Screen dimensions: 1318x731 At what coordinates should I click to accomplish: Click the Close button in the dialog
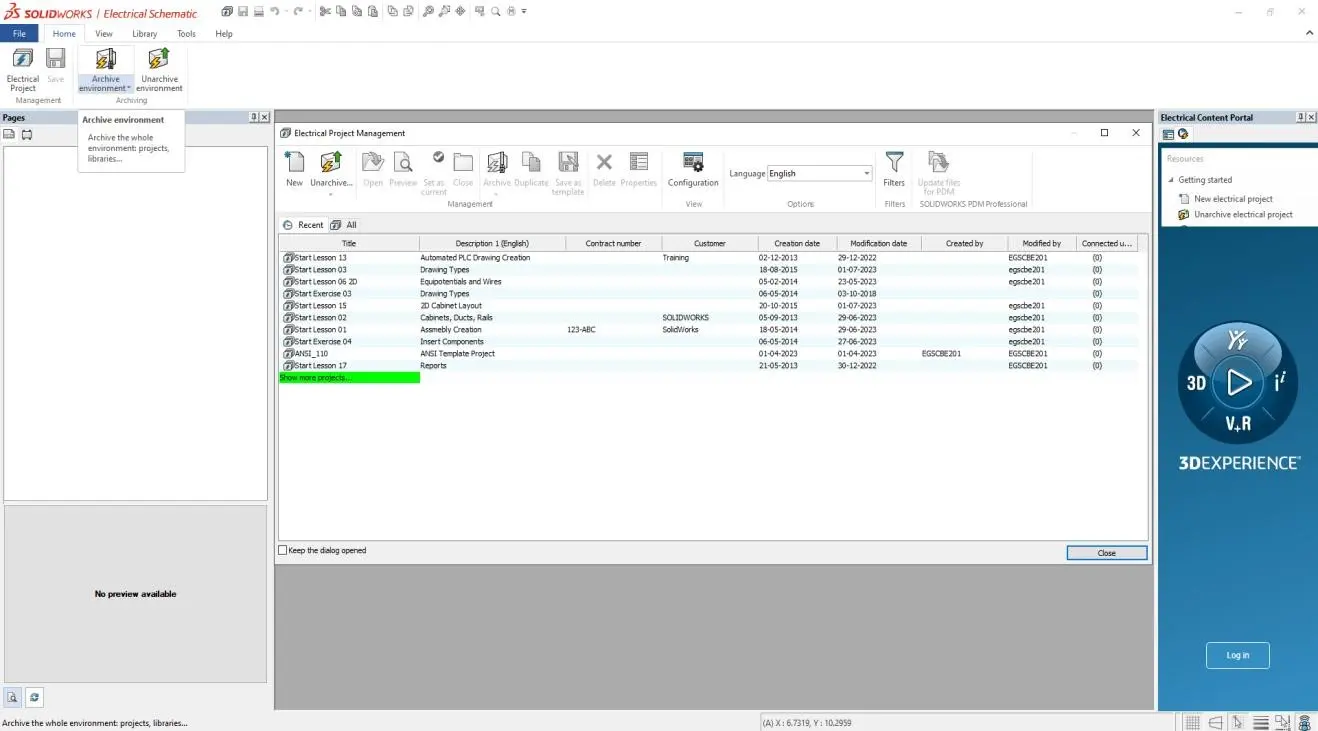(1105, 552)
